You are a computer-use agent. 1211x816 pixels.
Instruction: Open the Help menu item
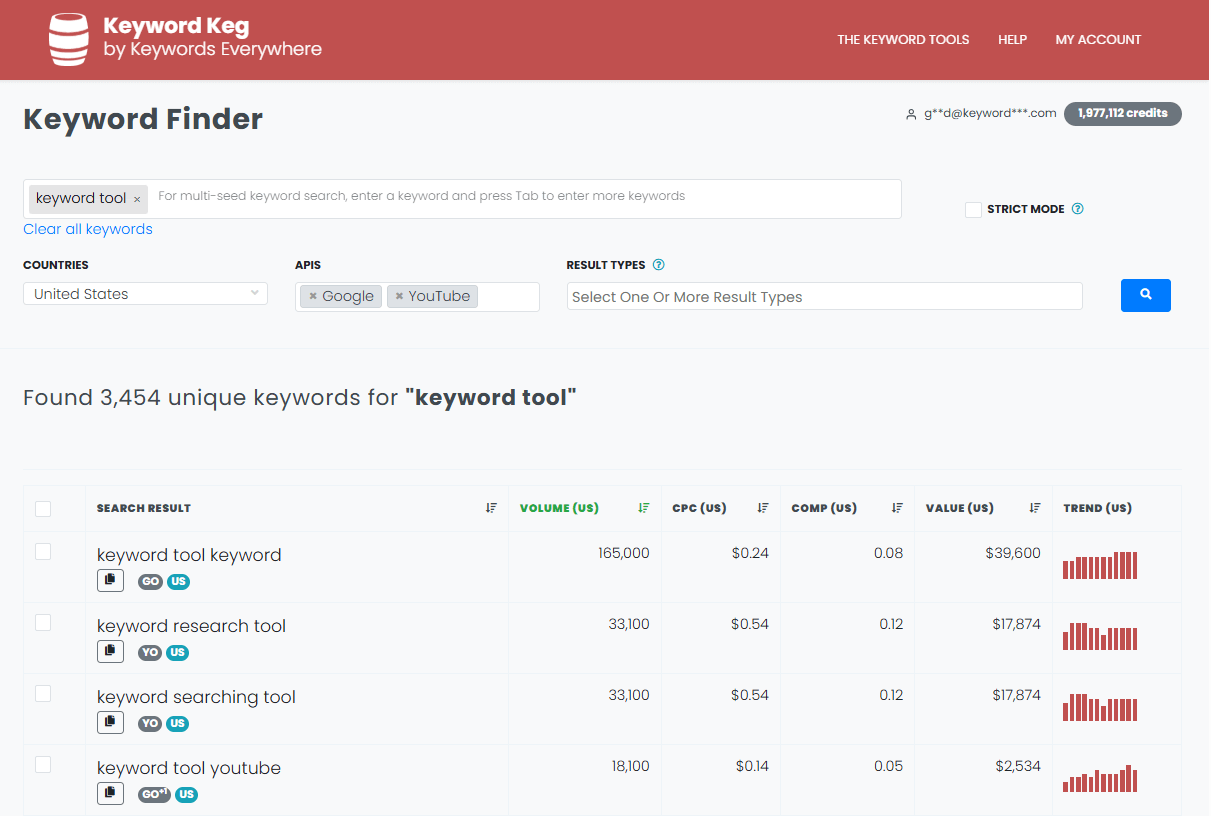point(1012,40)
